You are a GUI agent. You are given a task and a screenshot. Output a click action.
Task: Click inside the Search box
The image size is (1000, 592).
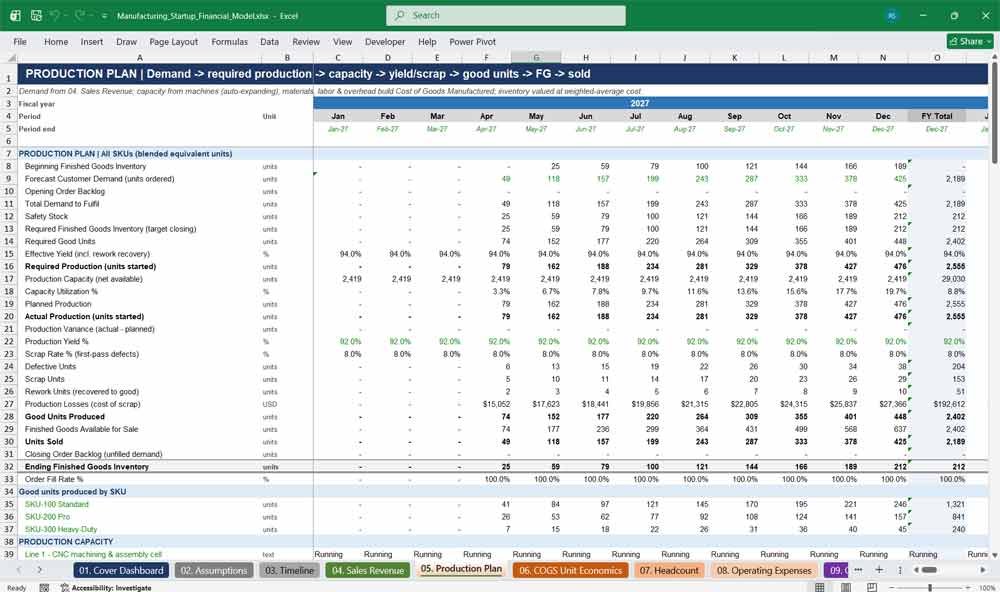click(x=505, y=15)
